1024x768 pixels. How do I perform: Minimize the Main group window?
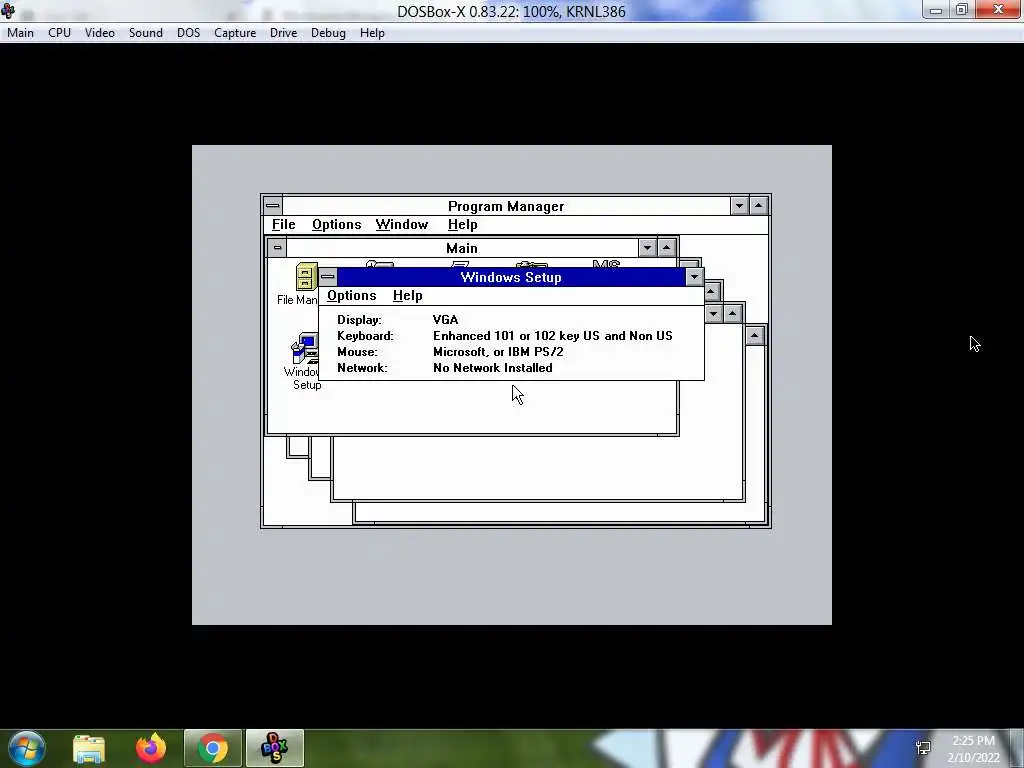(647, 248)
